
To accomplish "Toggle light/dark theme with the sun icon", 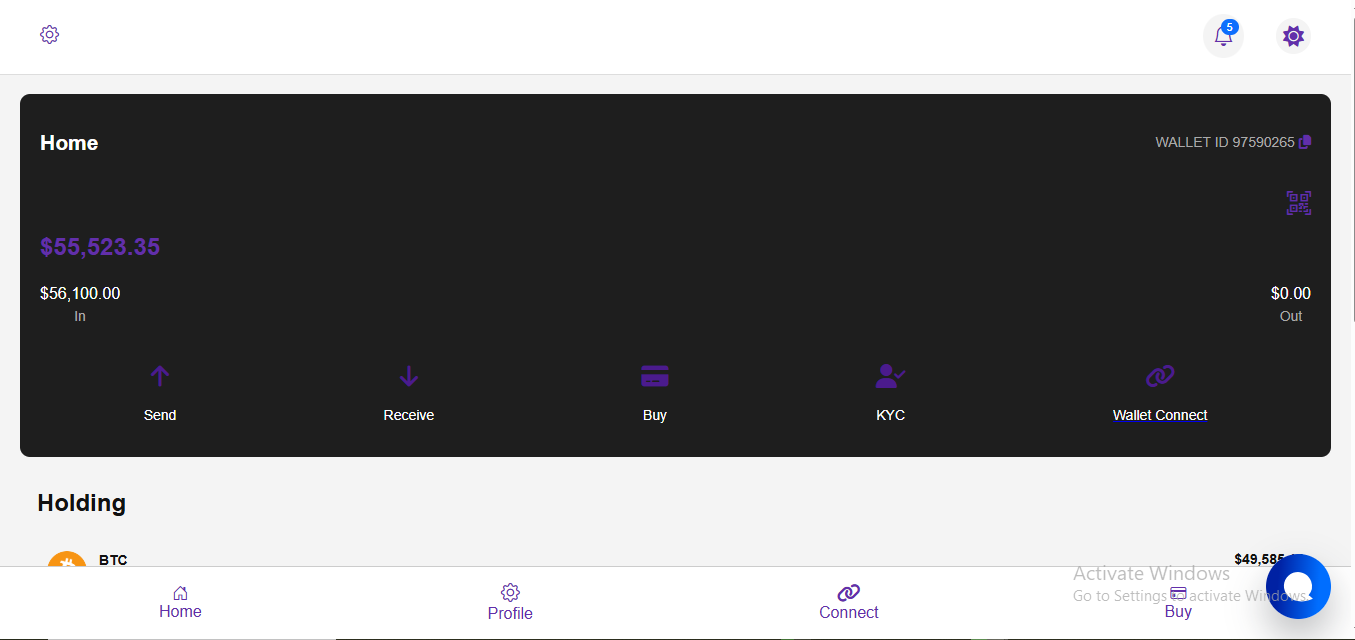I will click(x=1293, y=37).
